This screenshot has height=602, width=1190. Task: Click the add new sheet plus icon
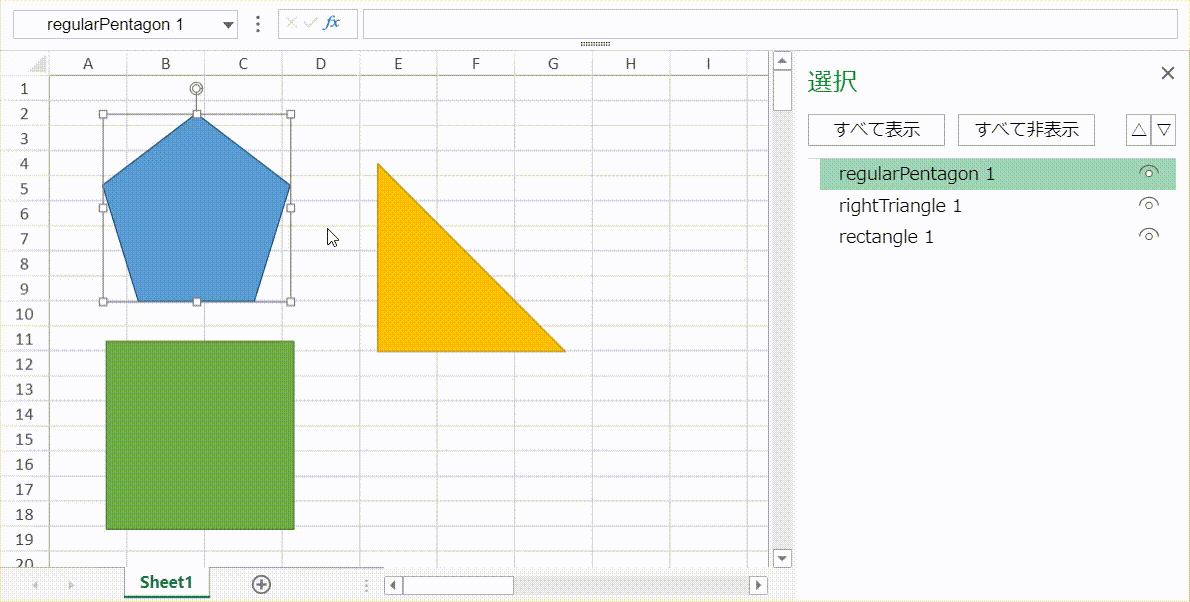pos(262,584)
